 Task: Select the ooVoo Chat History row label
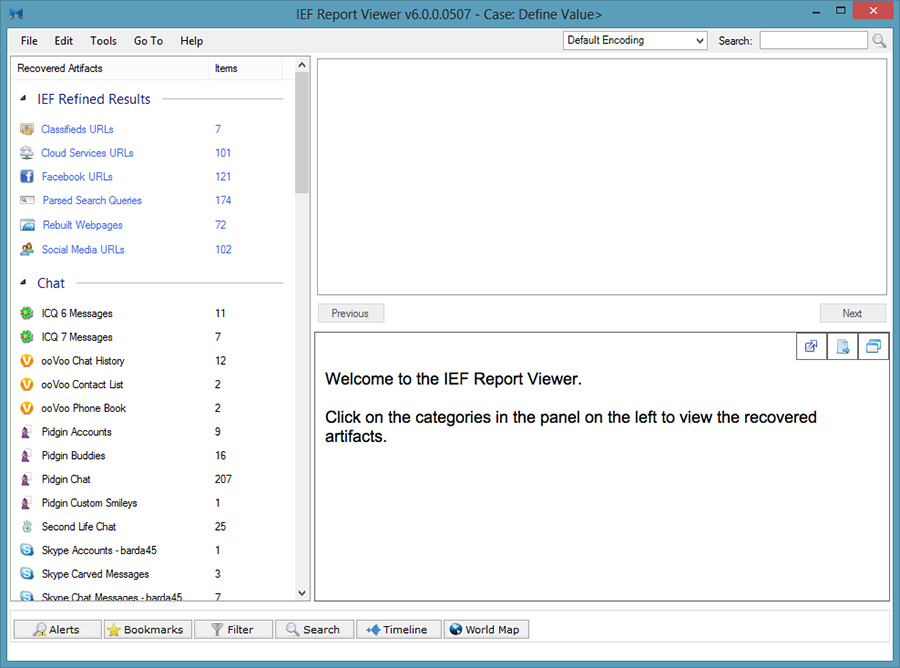click(x=83, y=361)
